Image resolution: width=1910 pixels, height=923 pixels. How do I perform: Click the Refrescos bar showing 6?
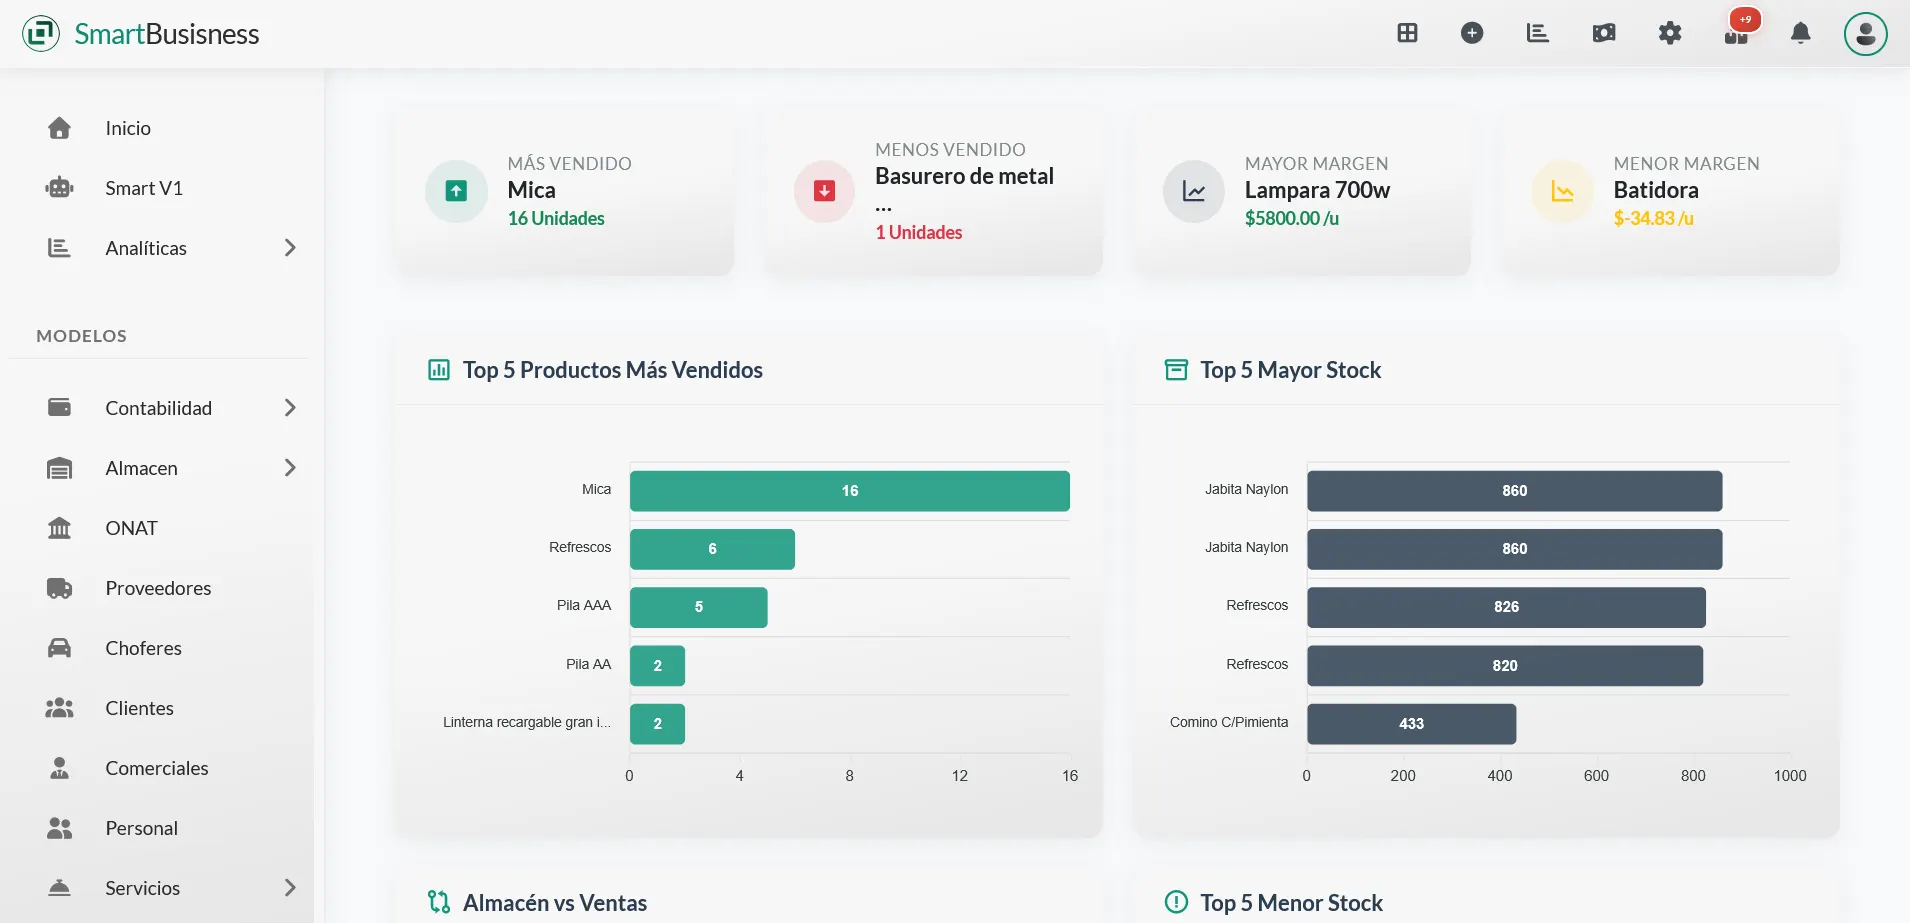(x=712, y=549)
